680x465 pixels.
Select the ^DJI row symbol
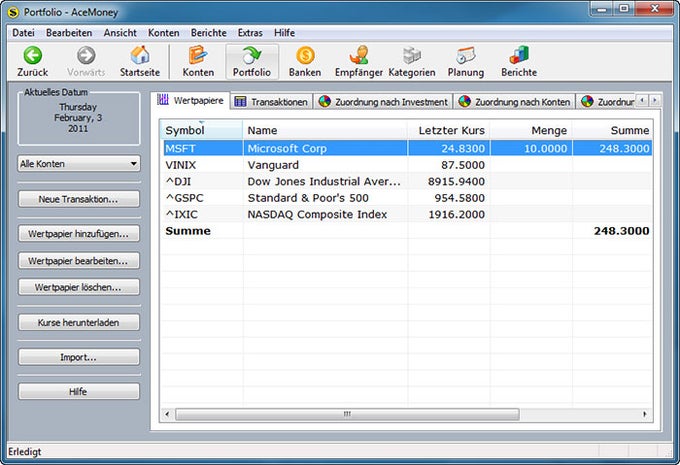point(178,181)
